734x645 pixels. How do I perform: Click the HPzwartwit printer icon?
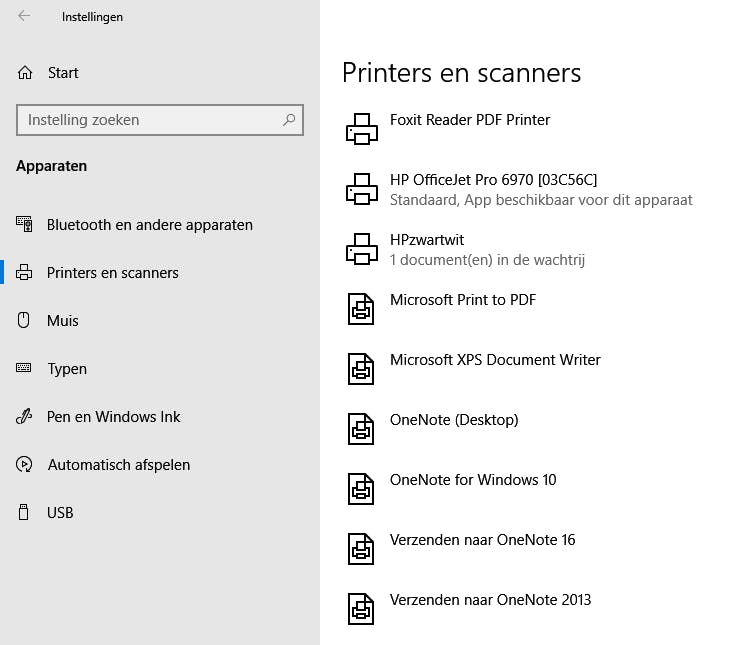point(361,249)
